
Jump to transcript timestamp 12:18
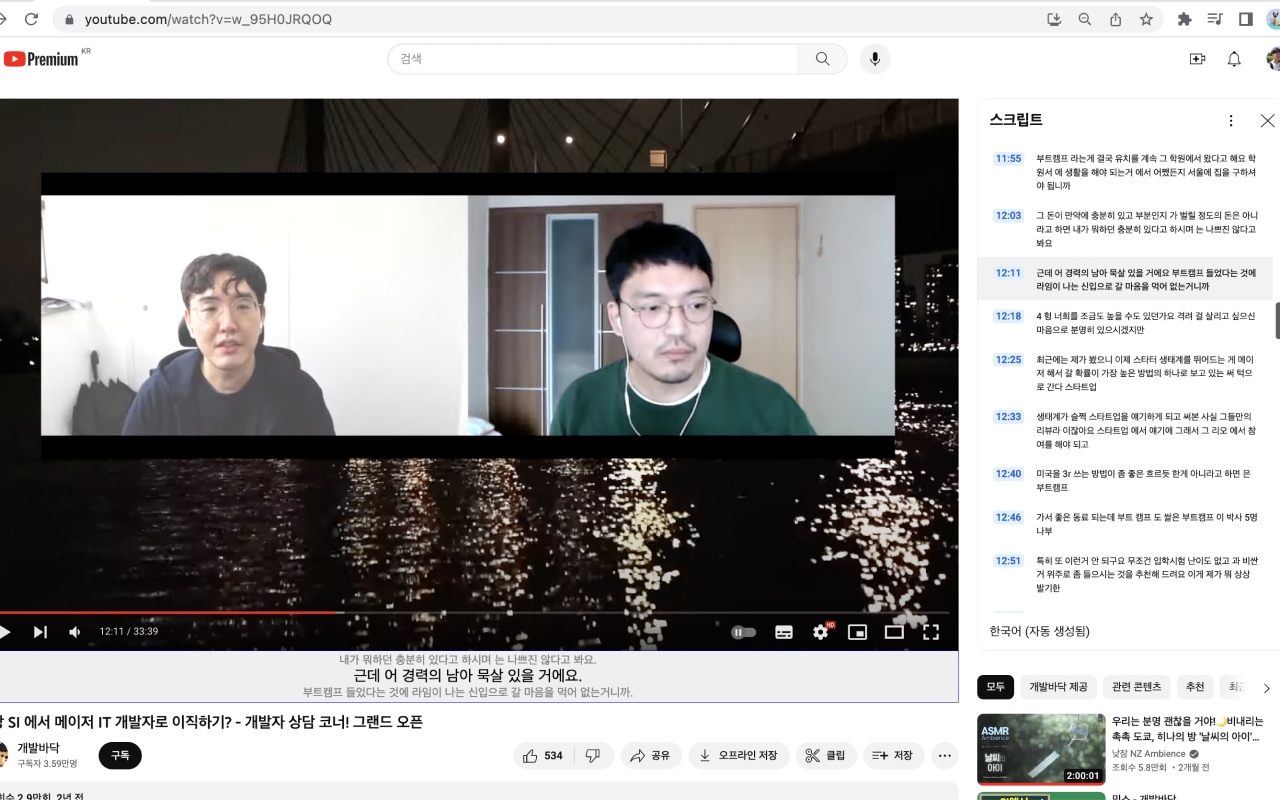pos(1008,316)
